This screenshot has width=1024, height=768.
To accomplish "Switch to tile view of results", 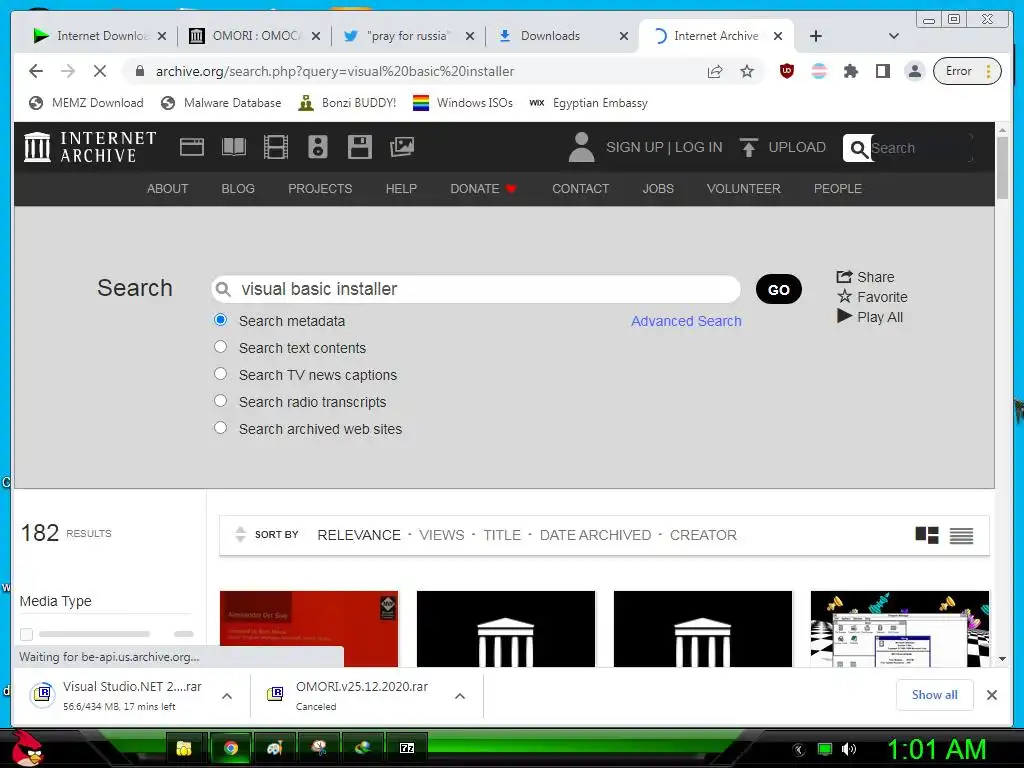I will tap(927, 536).
